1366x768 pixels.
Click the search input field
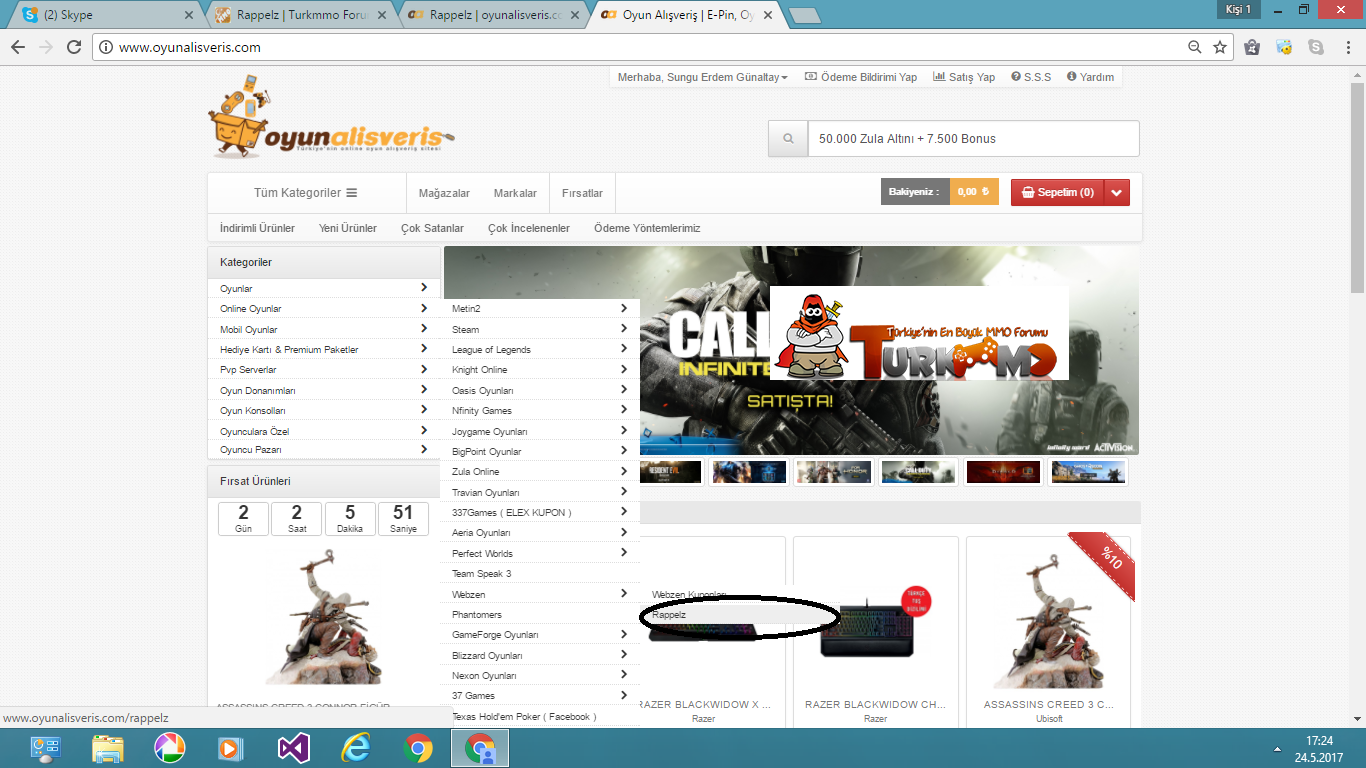tap(973, 139)
